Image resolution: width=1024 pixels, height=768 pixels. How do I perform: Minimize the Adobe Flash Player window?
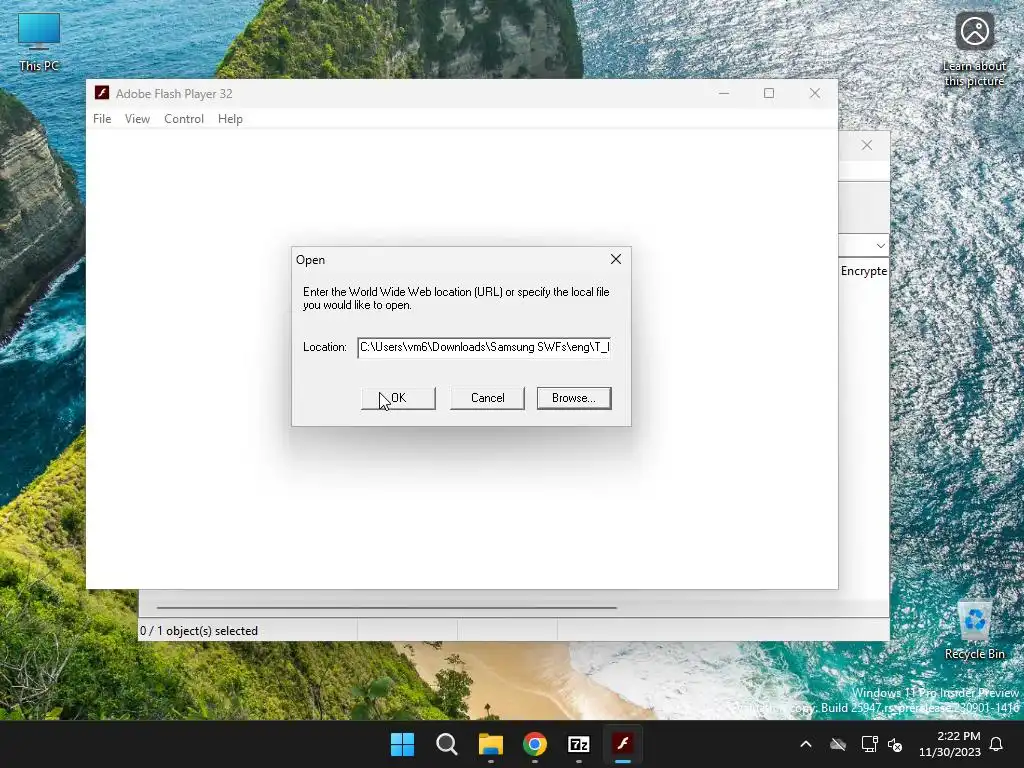(724, 93)
